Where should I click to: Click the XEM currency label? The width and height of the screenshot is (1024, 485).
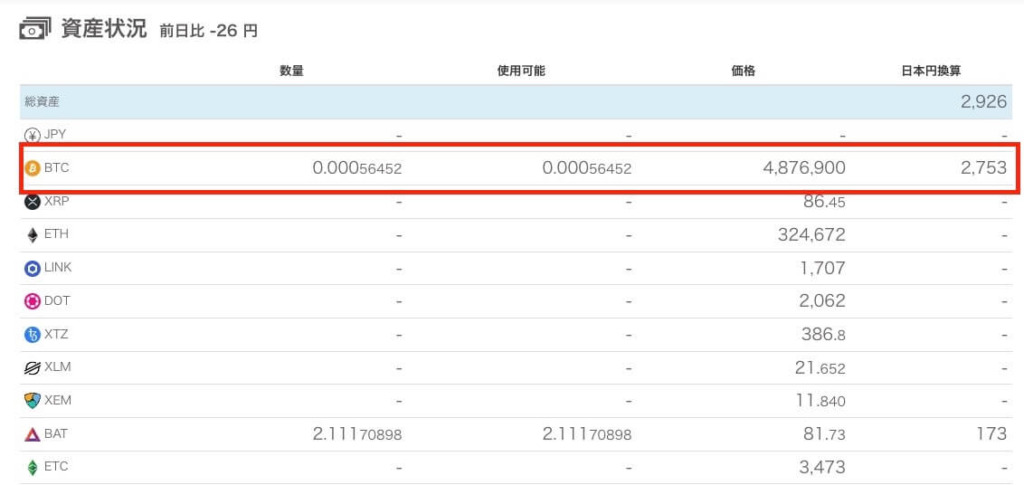point(57,400)
